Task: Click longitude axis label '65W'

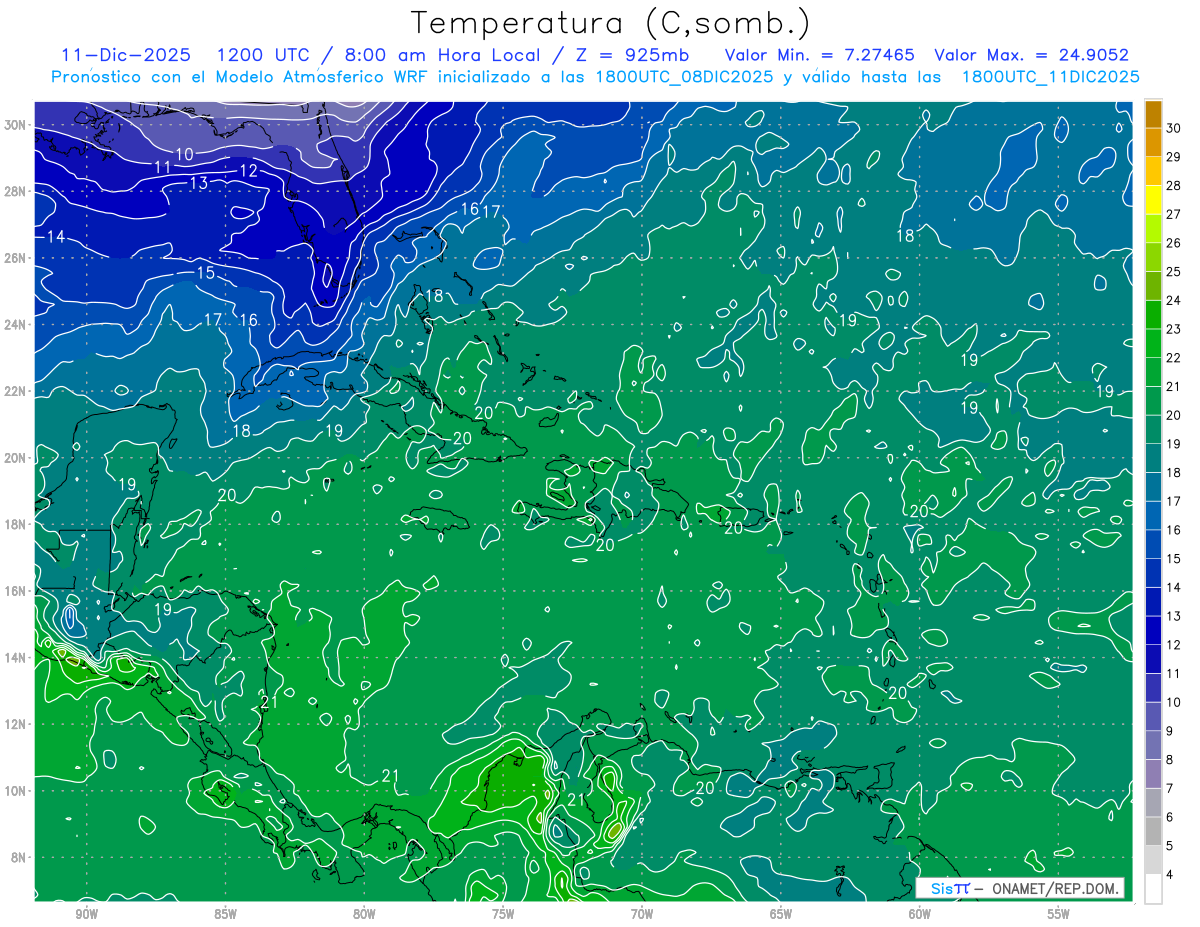Action: 781,914
